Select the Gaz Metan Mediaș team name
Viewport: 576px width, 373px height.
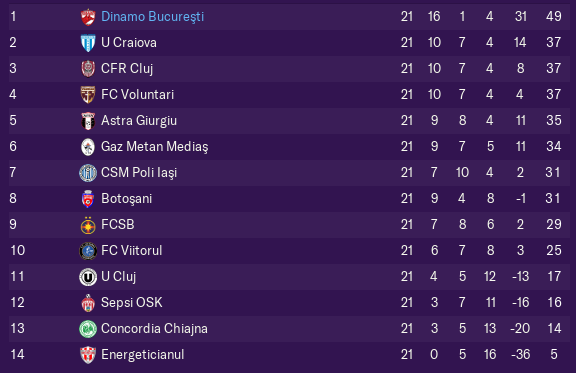(155, 147)
